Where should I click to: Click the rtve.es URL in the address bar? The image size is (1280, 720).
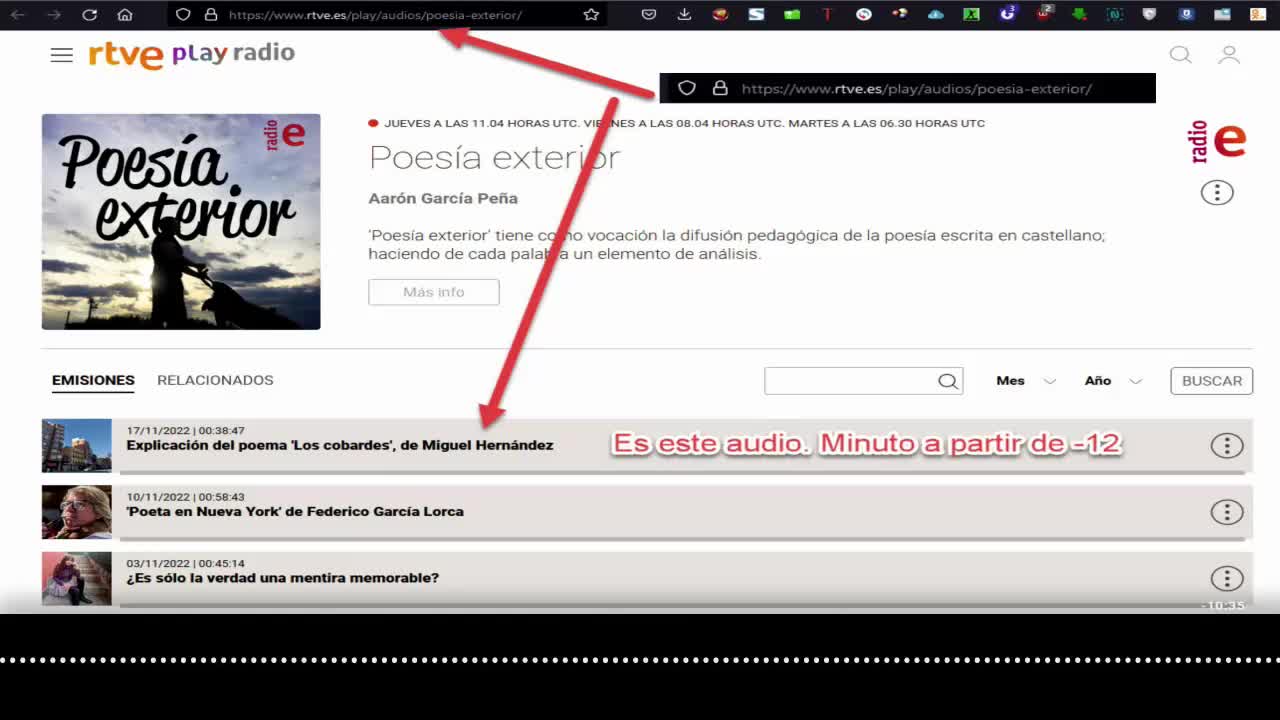pyautogui.click(x=375, y=15)
